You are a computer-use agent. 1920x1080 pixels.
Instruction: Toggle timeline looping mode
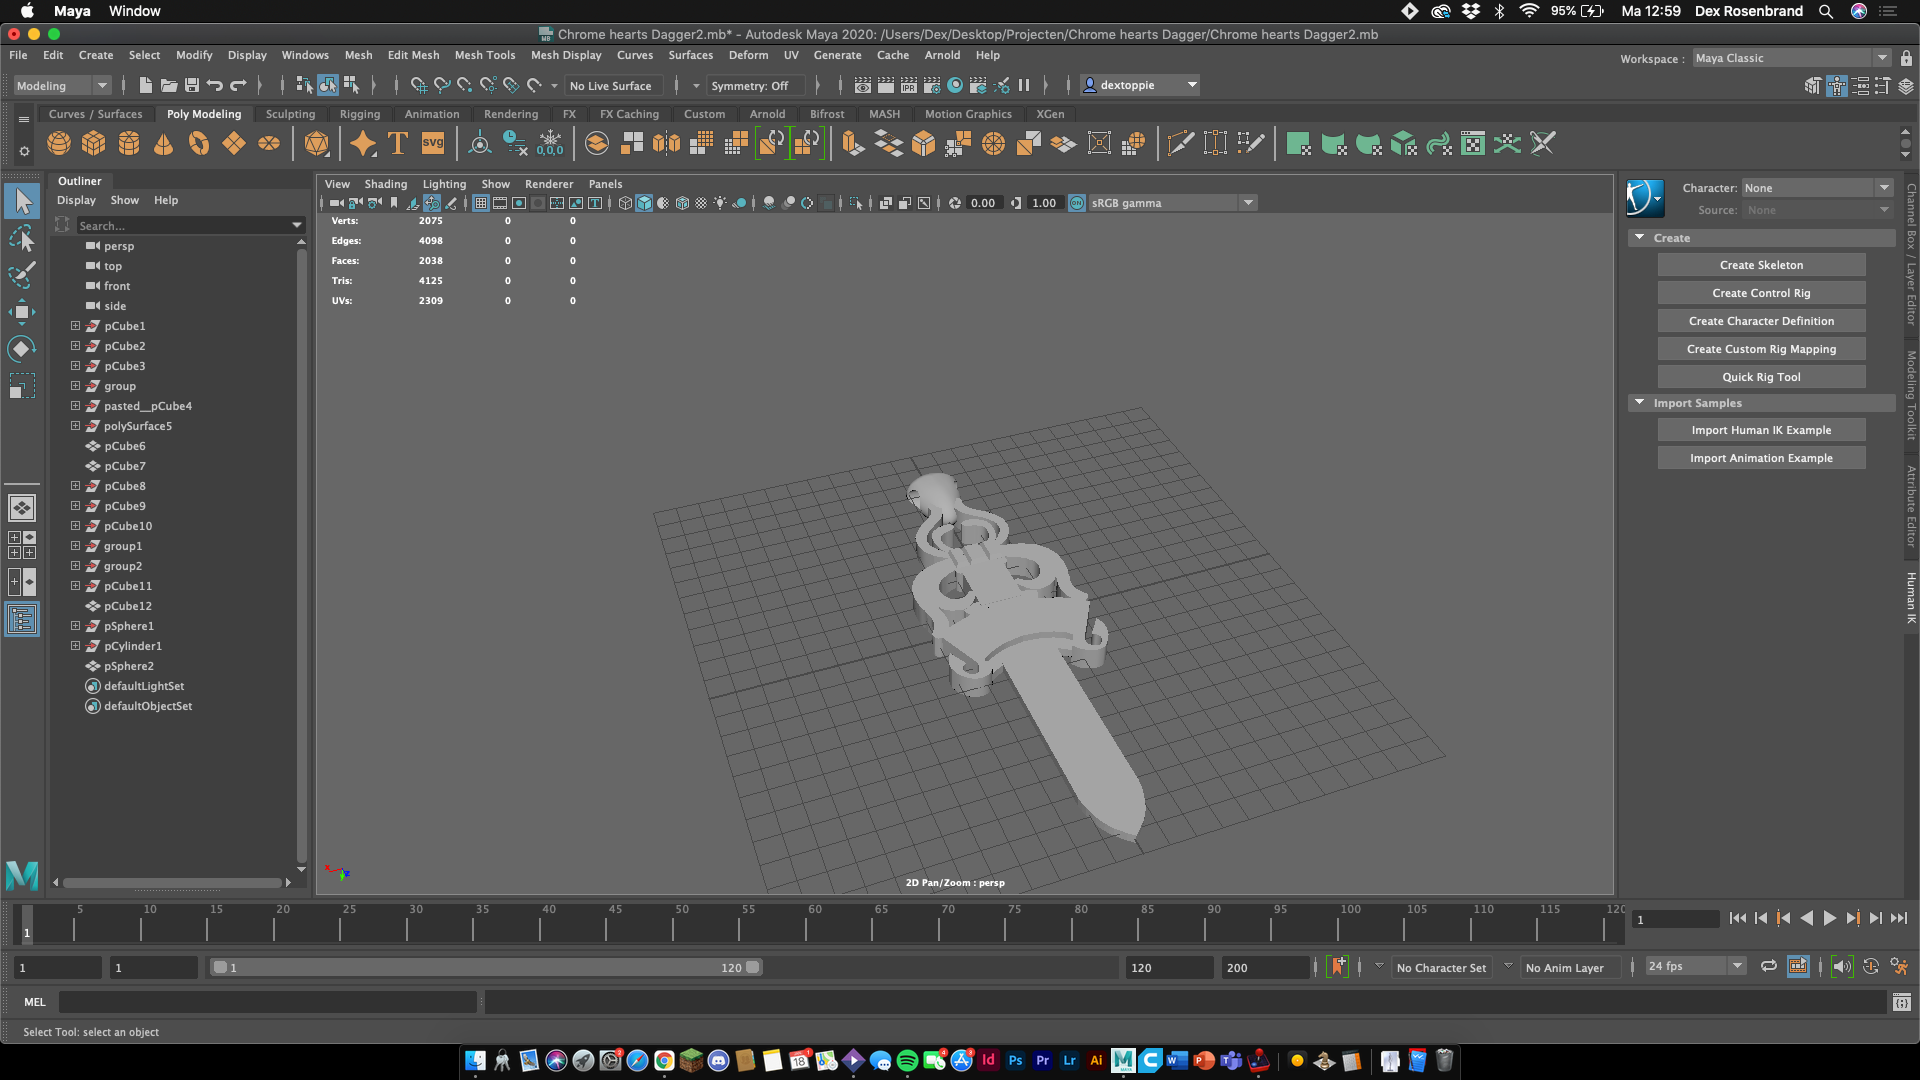tap(1769, 967)
